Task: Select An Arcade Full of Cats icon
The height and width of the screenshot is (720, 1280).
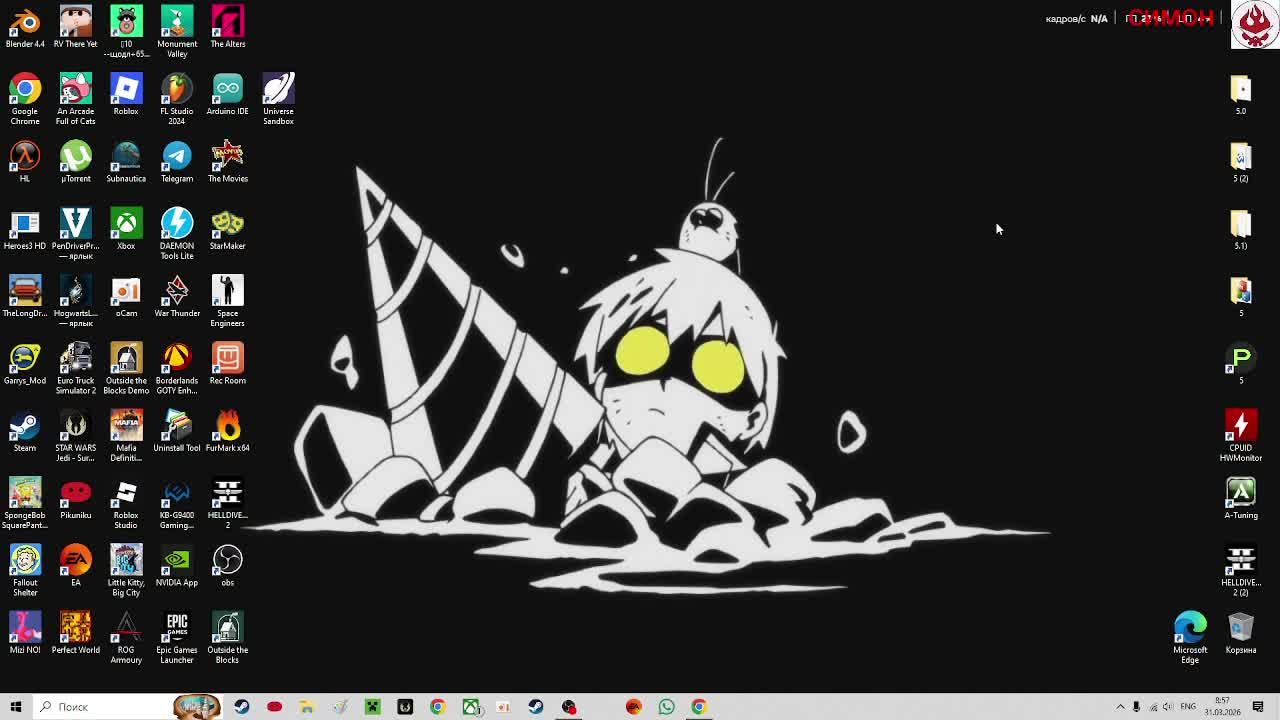Action: (x=76, y=99)
